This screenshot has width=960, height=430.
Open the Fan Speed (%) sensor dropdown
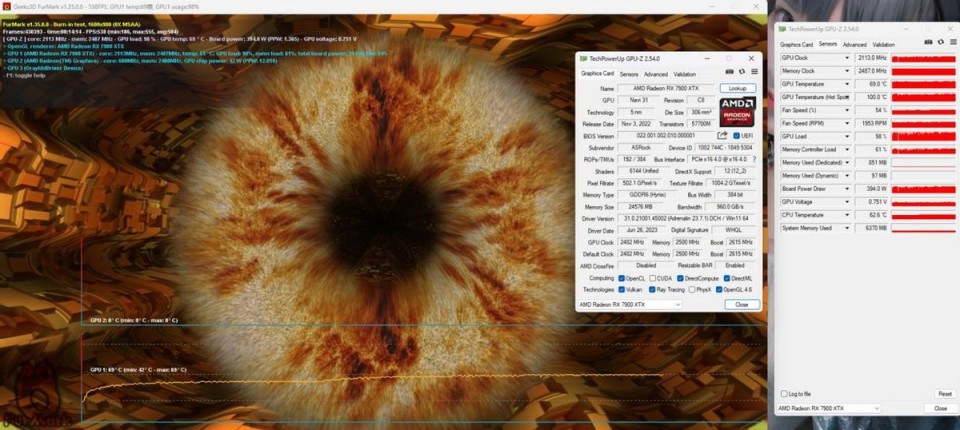(847, 110)
